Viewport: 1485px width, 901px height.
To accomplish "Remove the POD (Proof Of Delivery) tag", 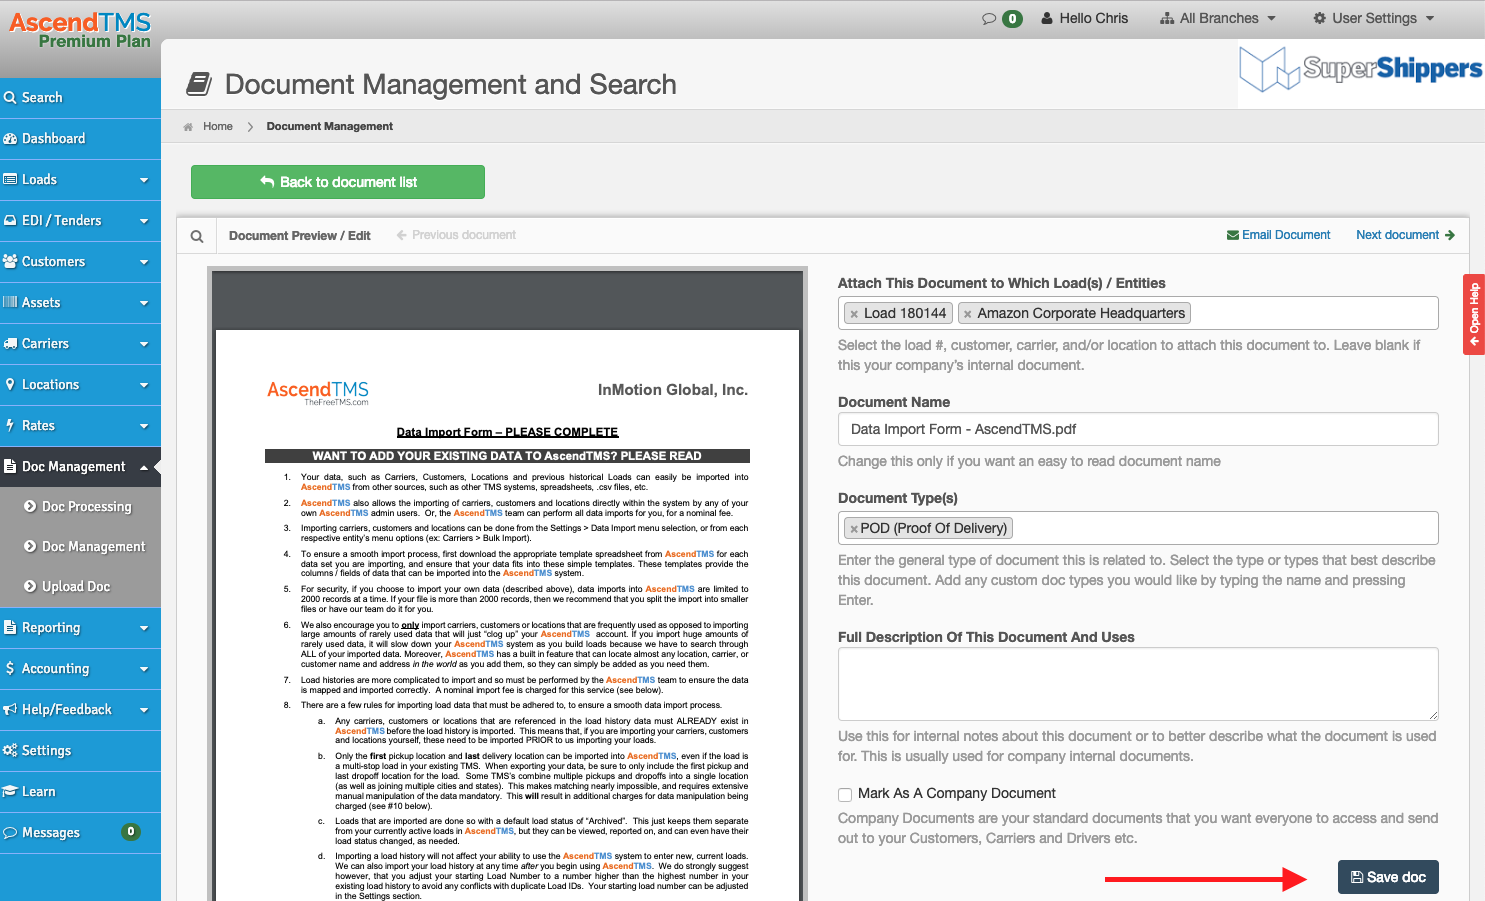I will point(854,529).
